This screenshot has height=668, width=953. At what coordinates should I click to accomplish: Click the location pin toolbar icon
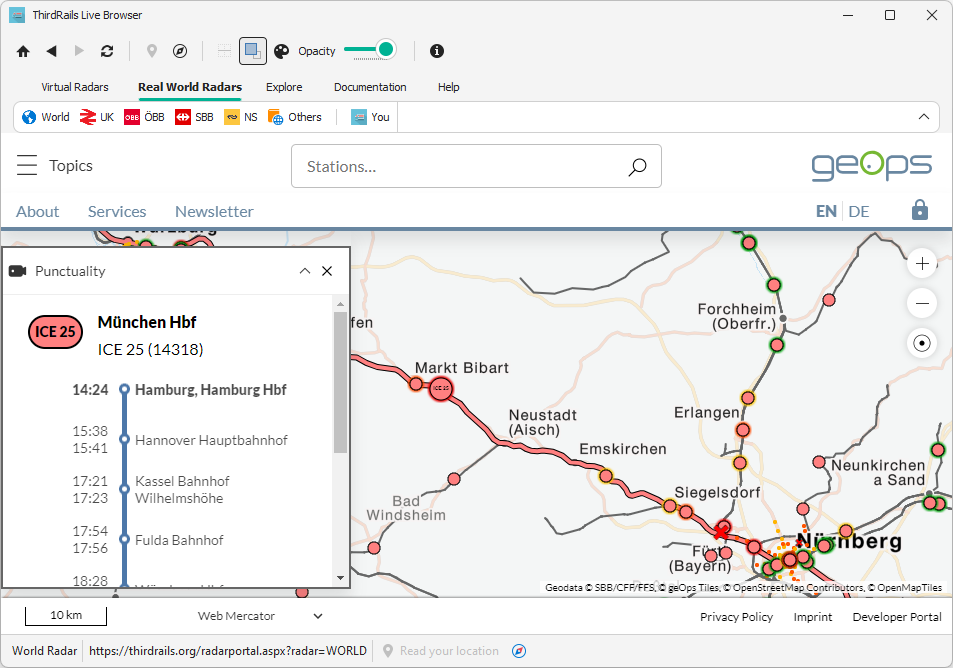152,51
